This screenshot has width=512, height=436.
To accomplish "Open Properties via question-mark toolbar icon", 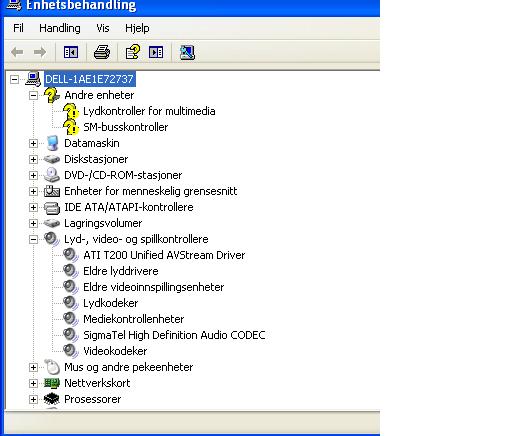I will pos(132,52).
